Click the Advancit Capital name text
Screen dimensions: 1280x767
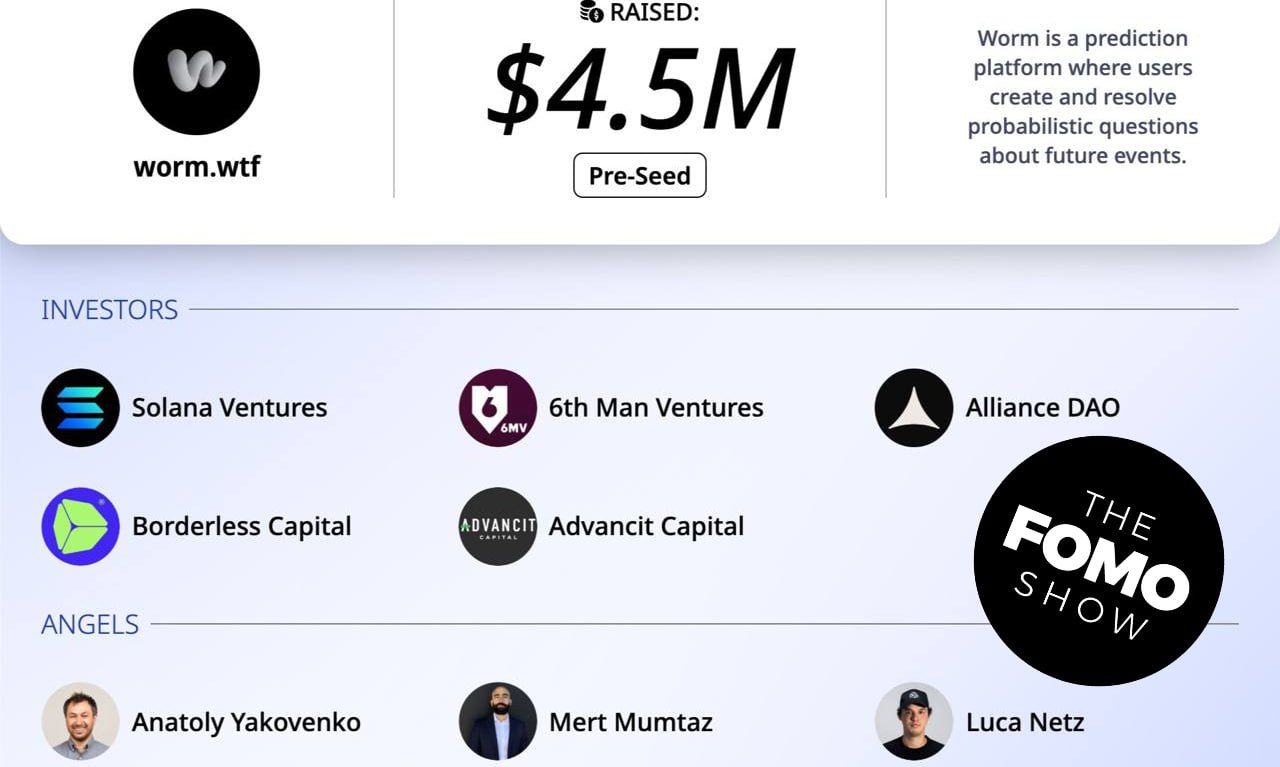(646, 527)
